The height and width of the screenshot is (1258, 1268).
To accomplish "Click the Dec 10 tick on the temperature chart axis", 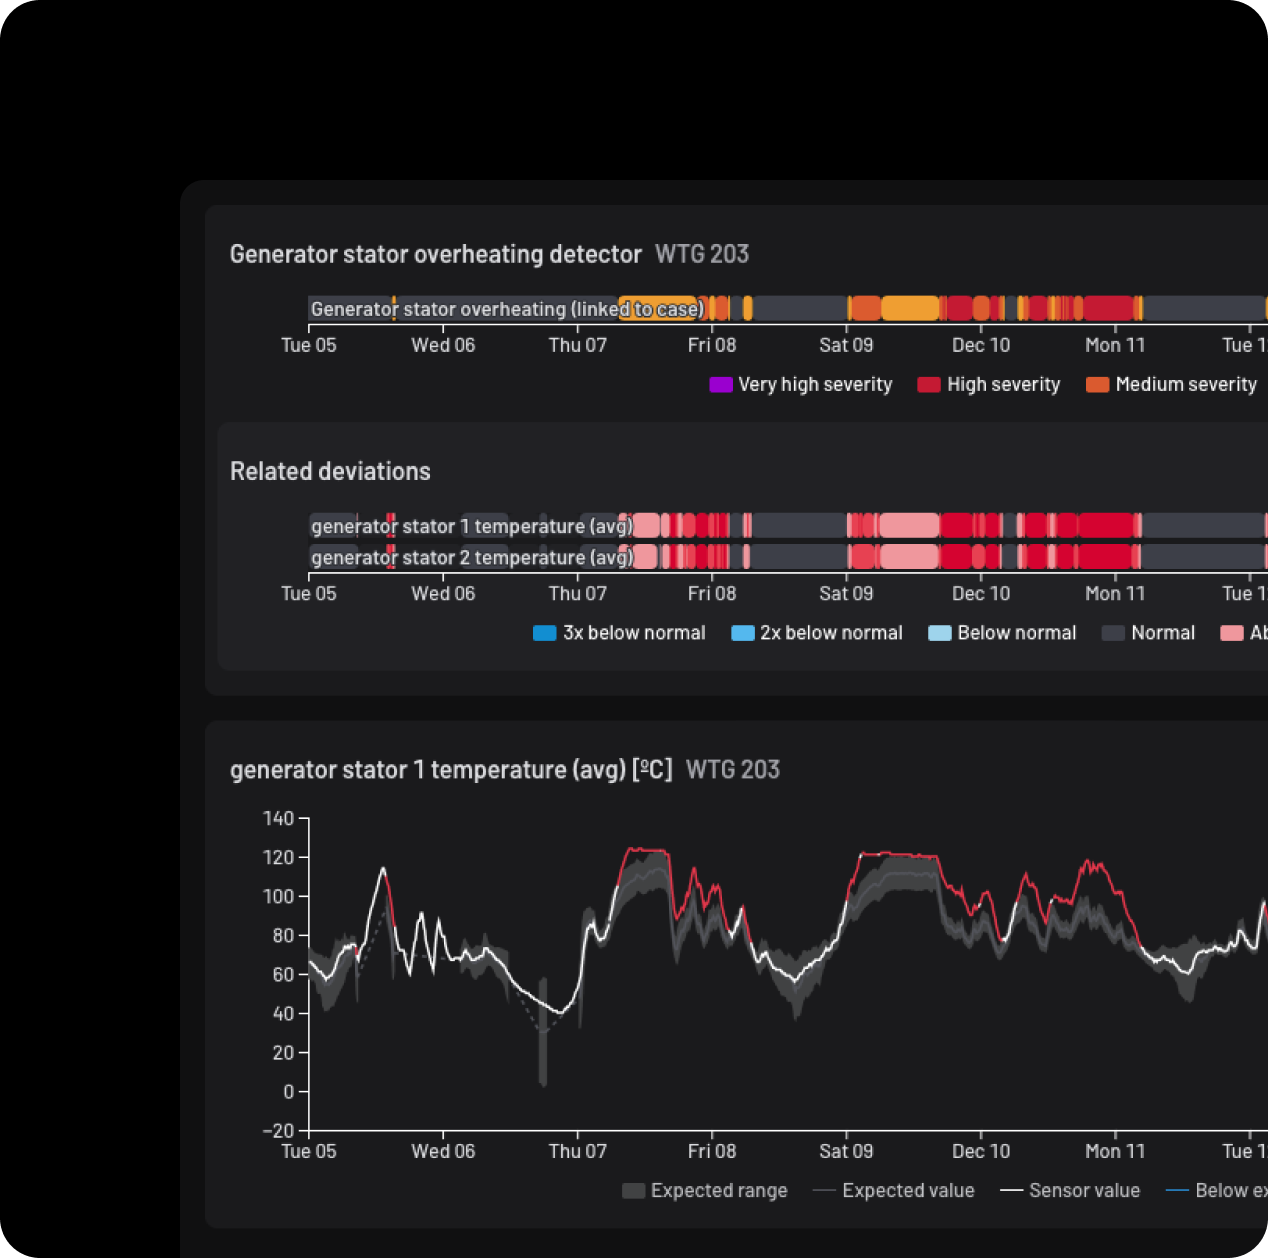I will coord(981,1152).
